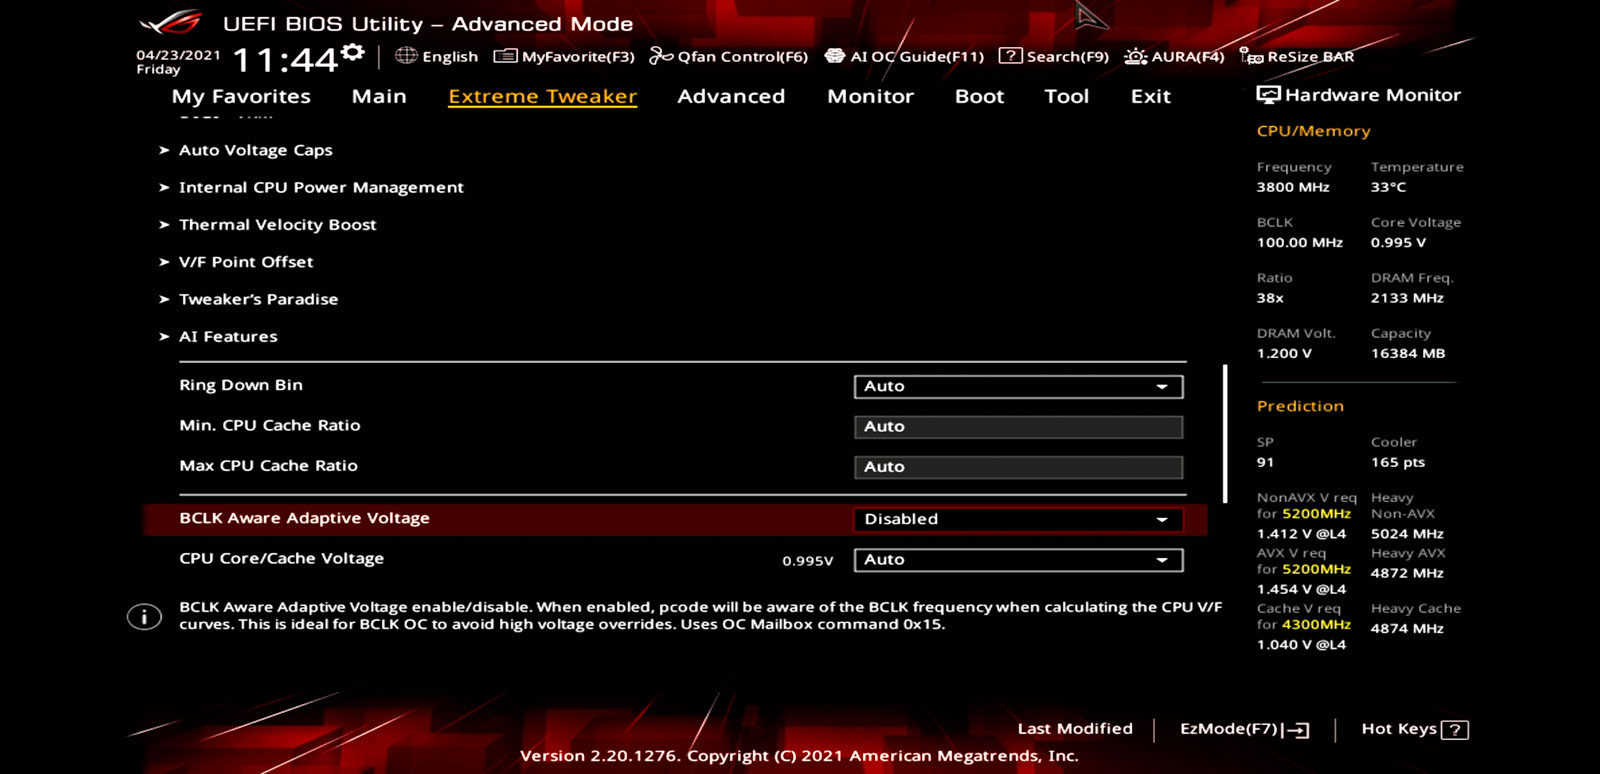Image resolution: width=1600 pixels, height=774 pixels.
Task: Open My Favorites tab
Action: point(241,96)
